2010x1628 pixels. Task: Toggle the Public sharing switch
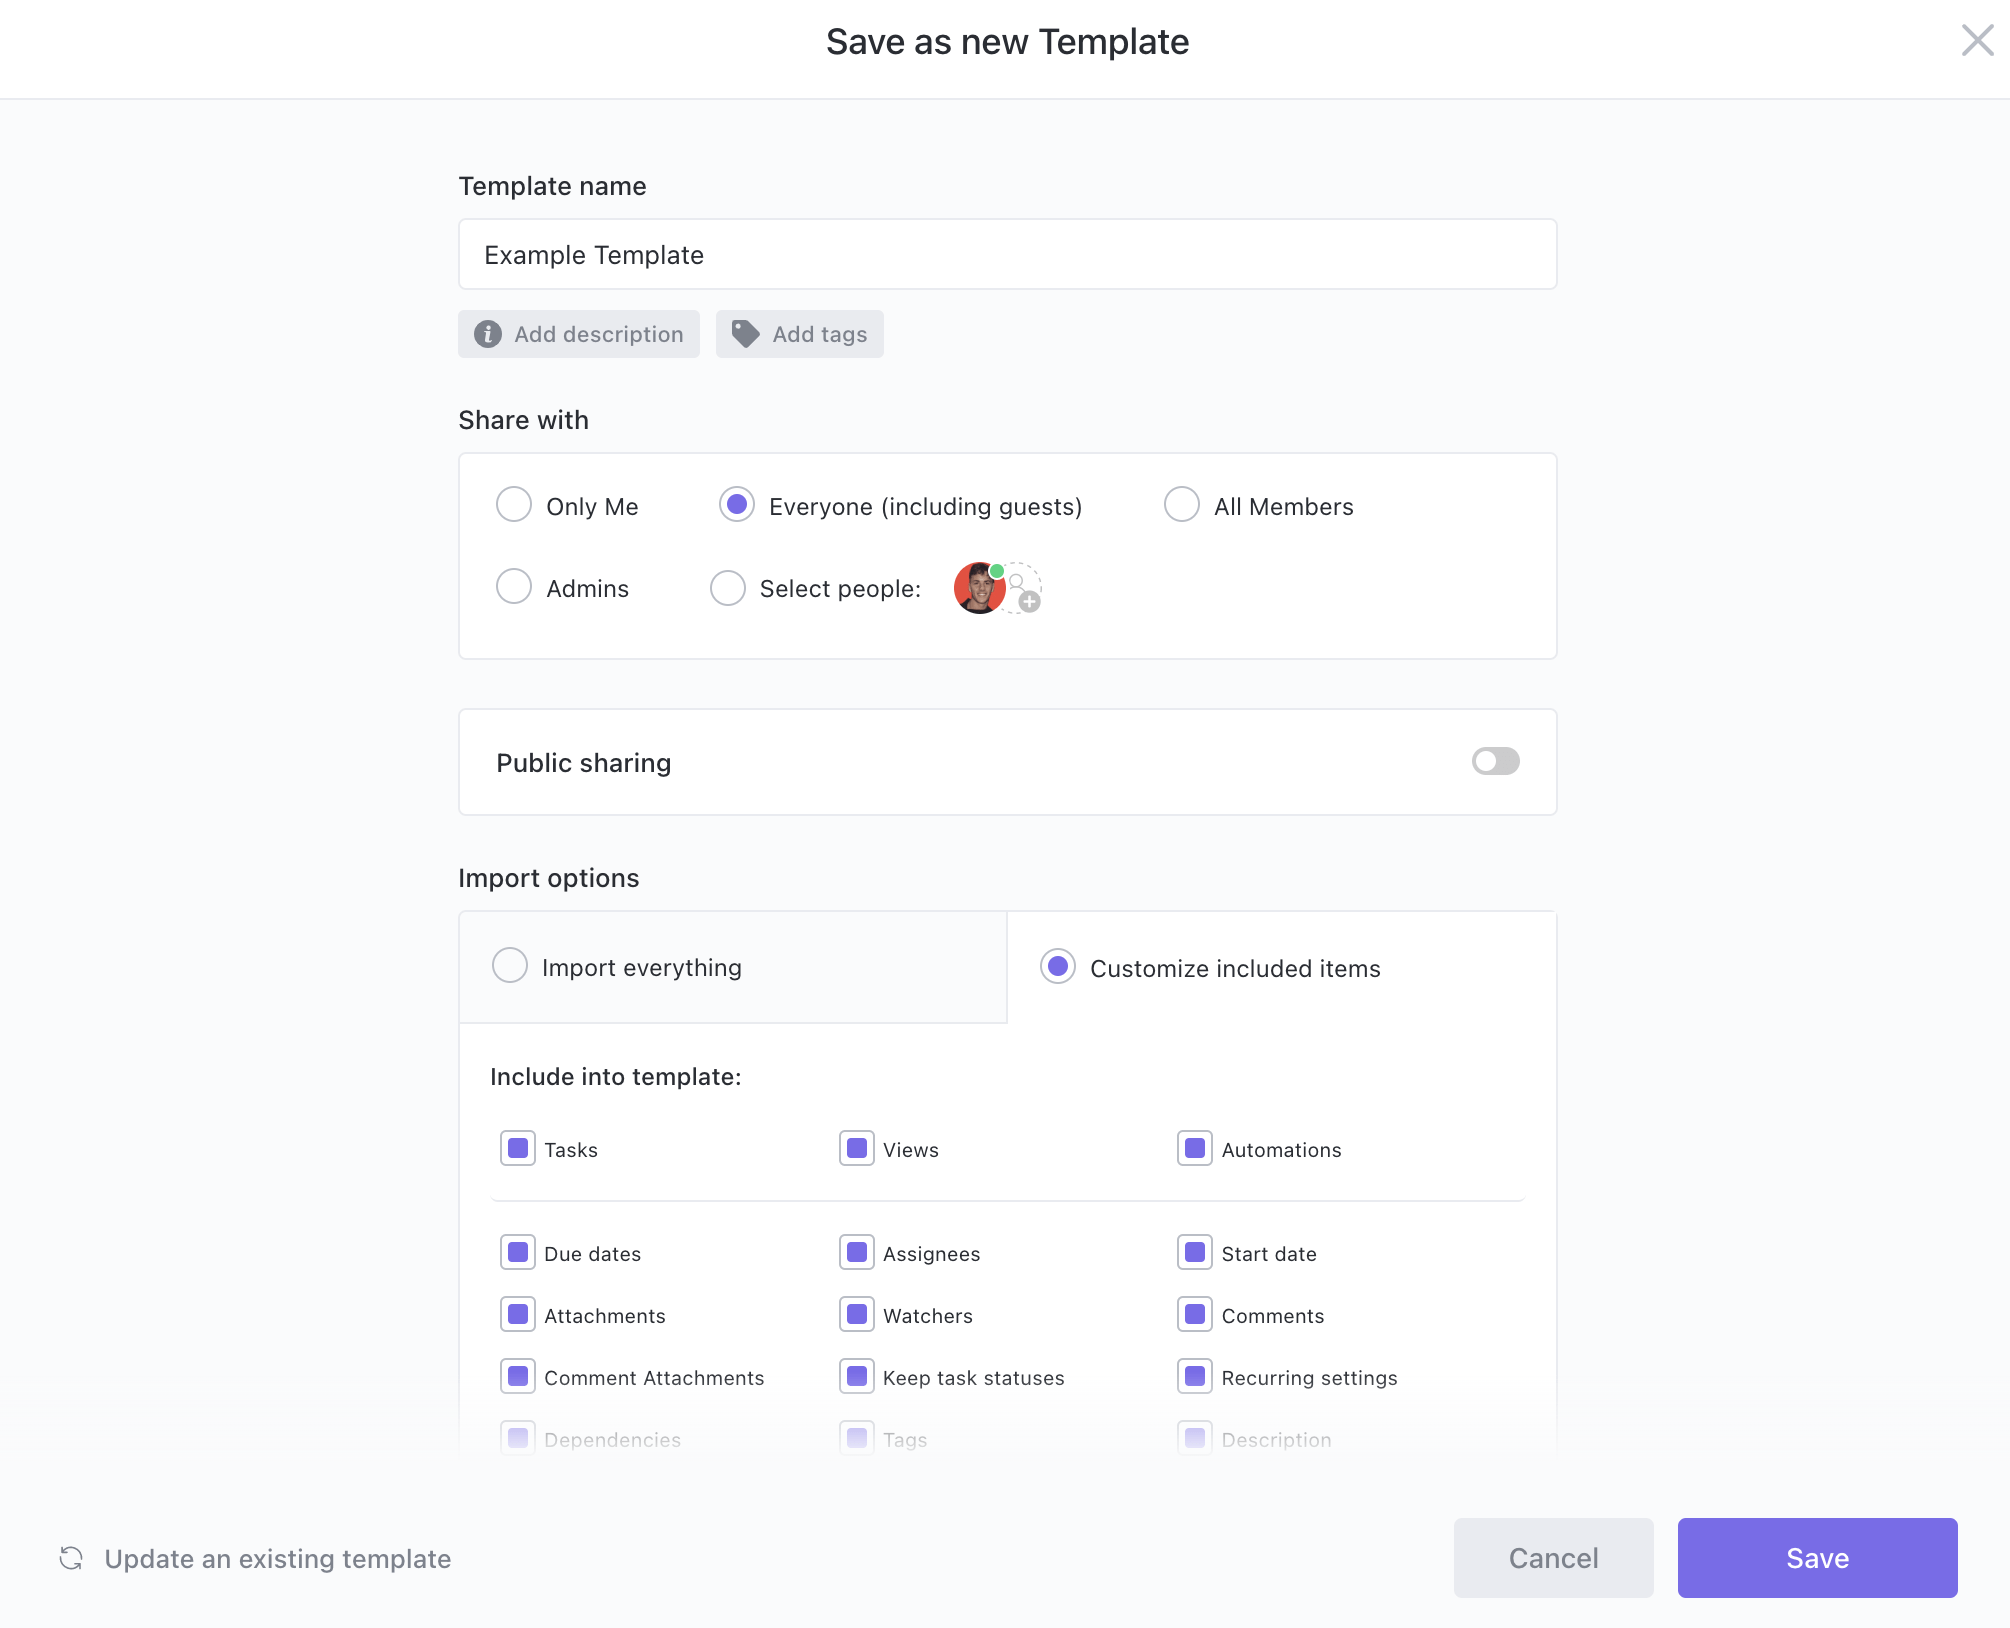tap(1495, 761)
